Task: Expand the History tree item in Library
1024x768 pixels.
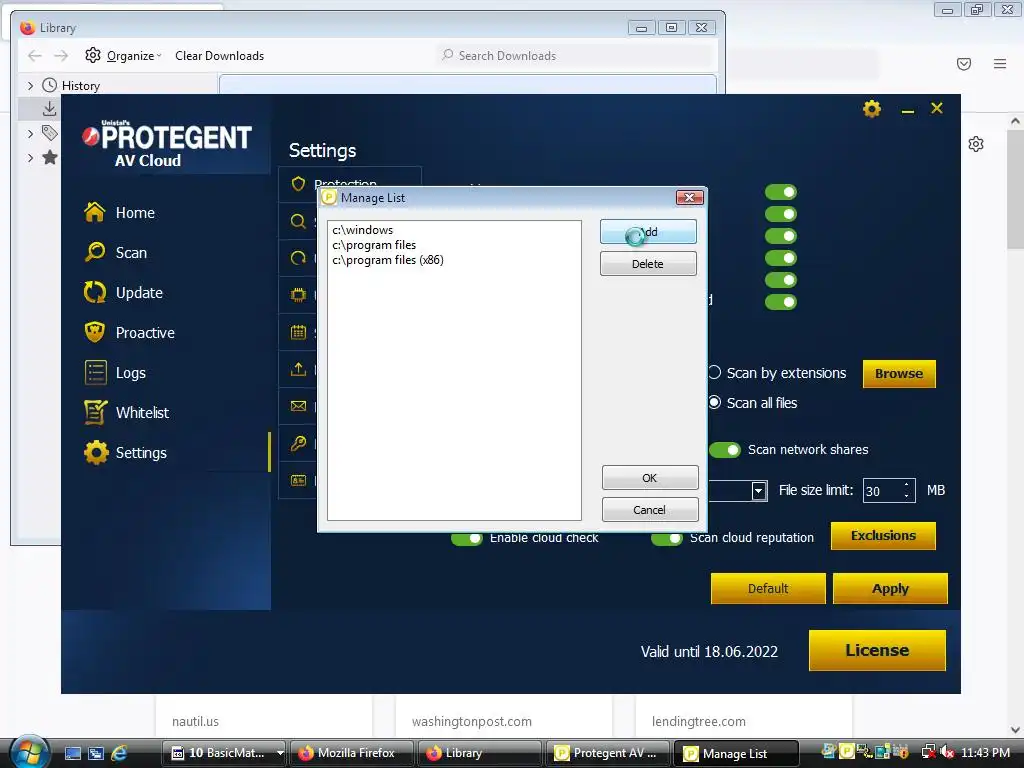Action: 30,86
